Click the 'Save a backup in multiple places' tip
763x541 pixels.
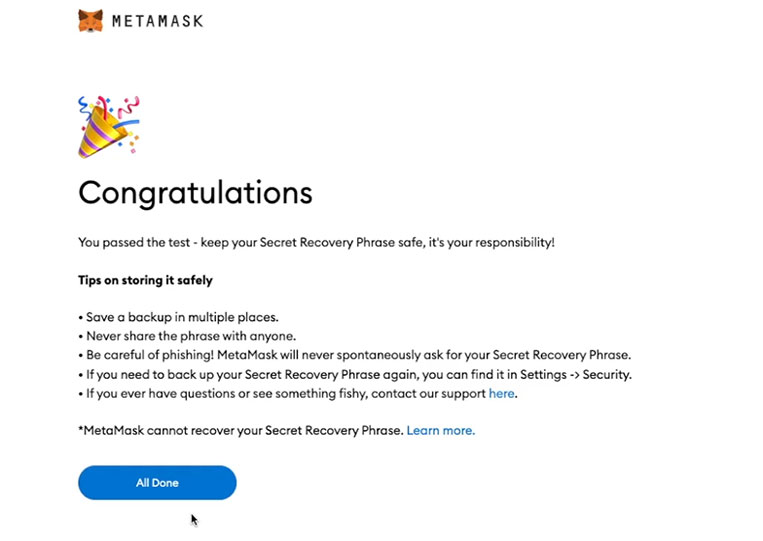(179, 317)
